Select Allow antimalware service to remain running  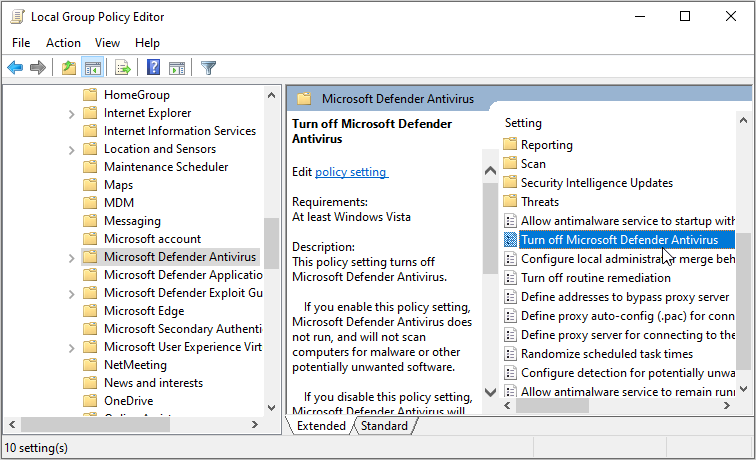[x=627, y=392]
